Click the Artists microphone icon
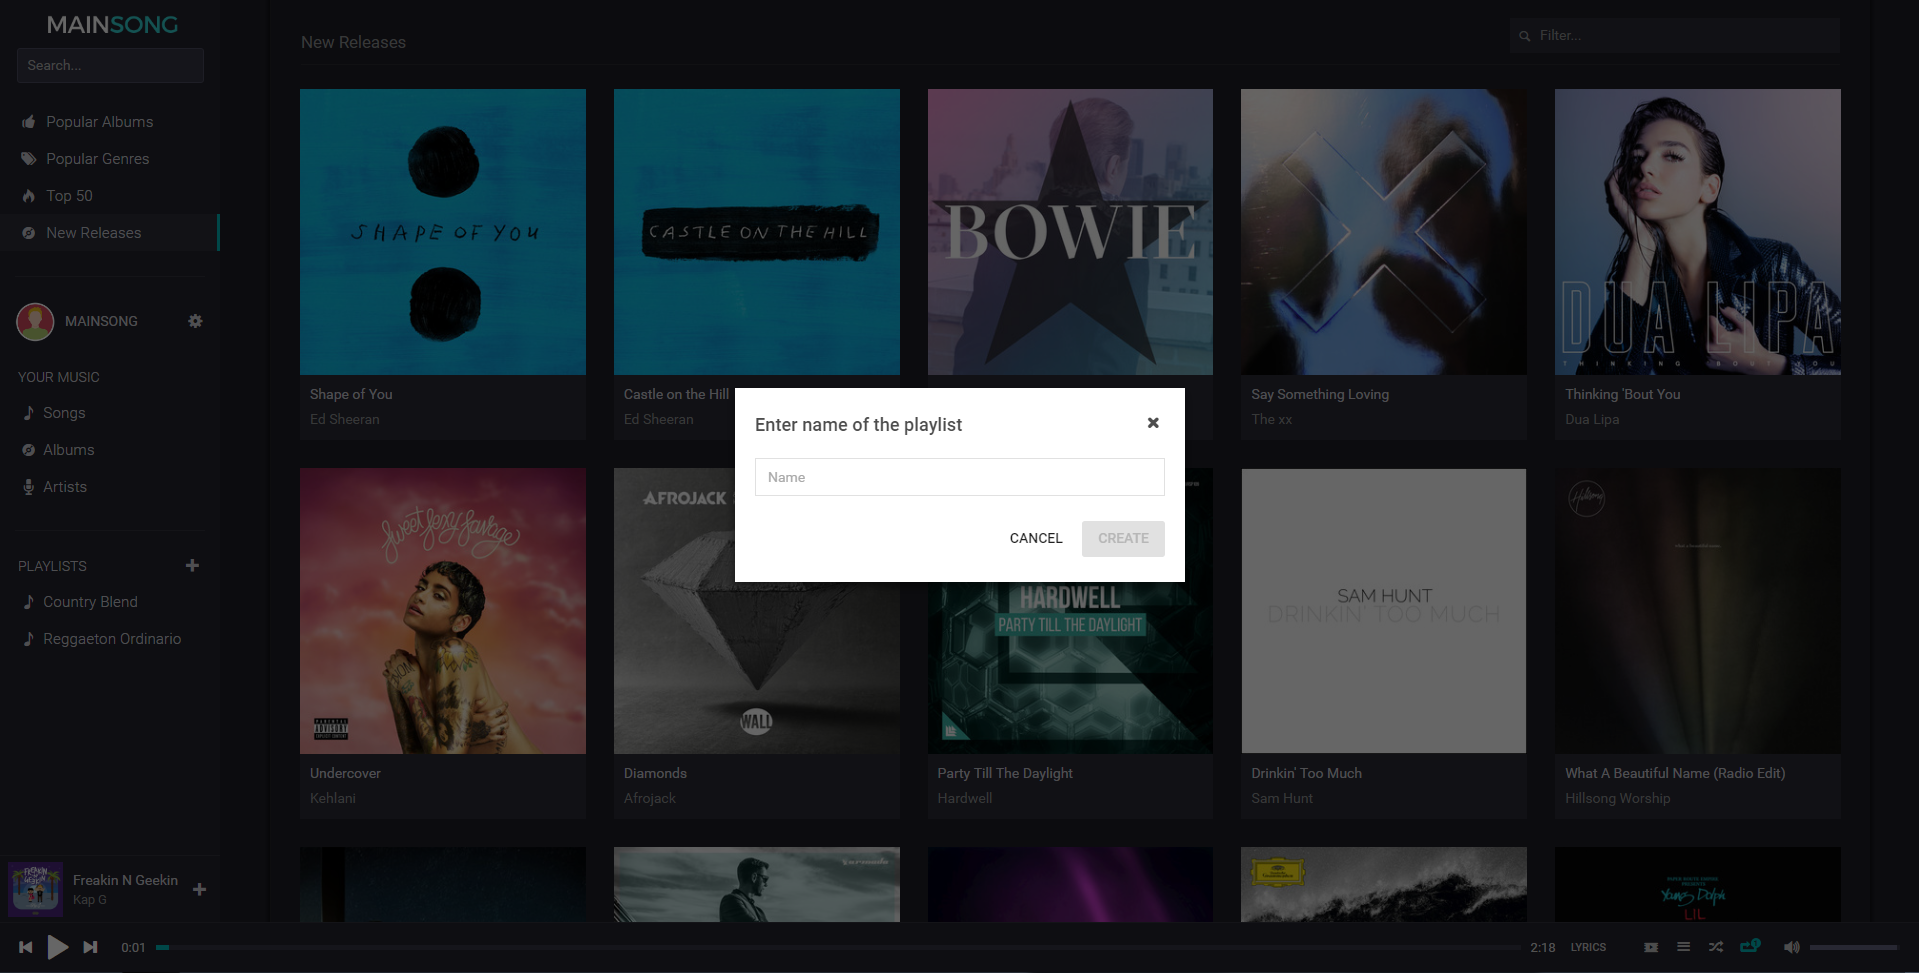The width and height of the screenshot is (1919, 973). click(28, 487)
